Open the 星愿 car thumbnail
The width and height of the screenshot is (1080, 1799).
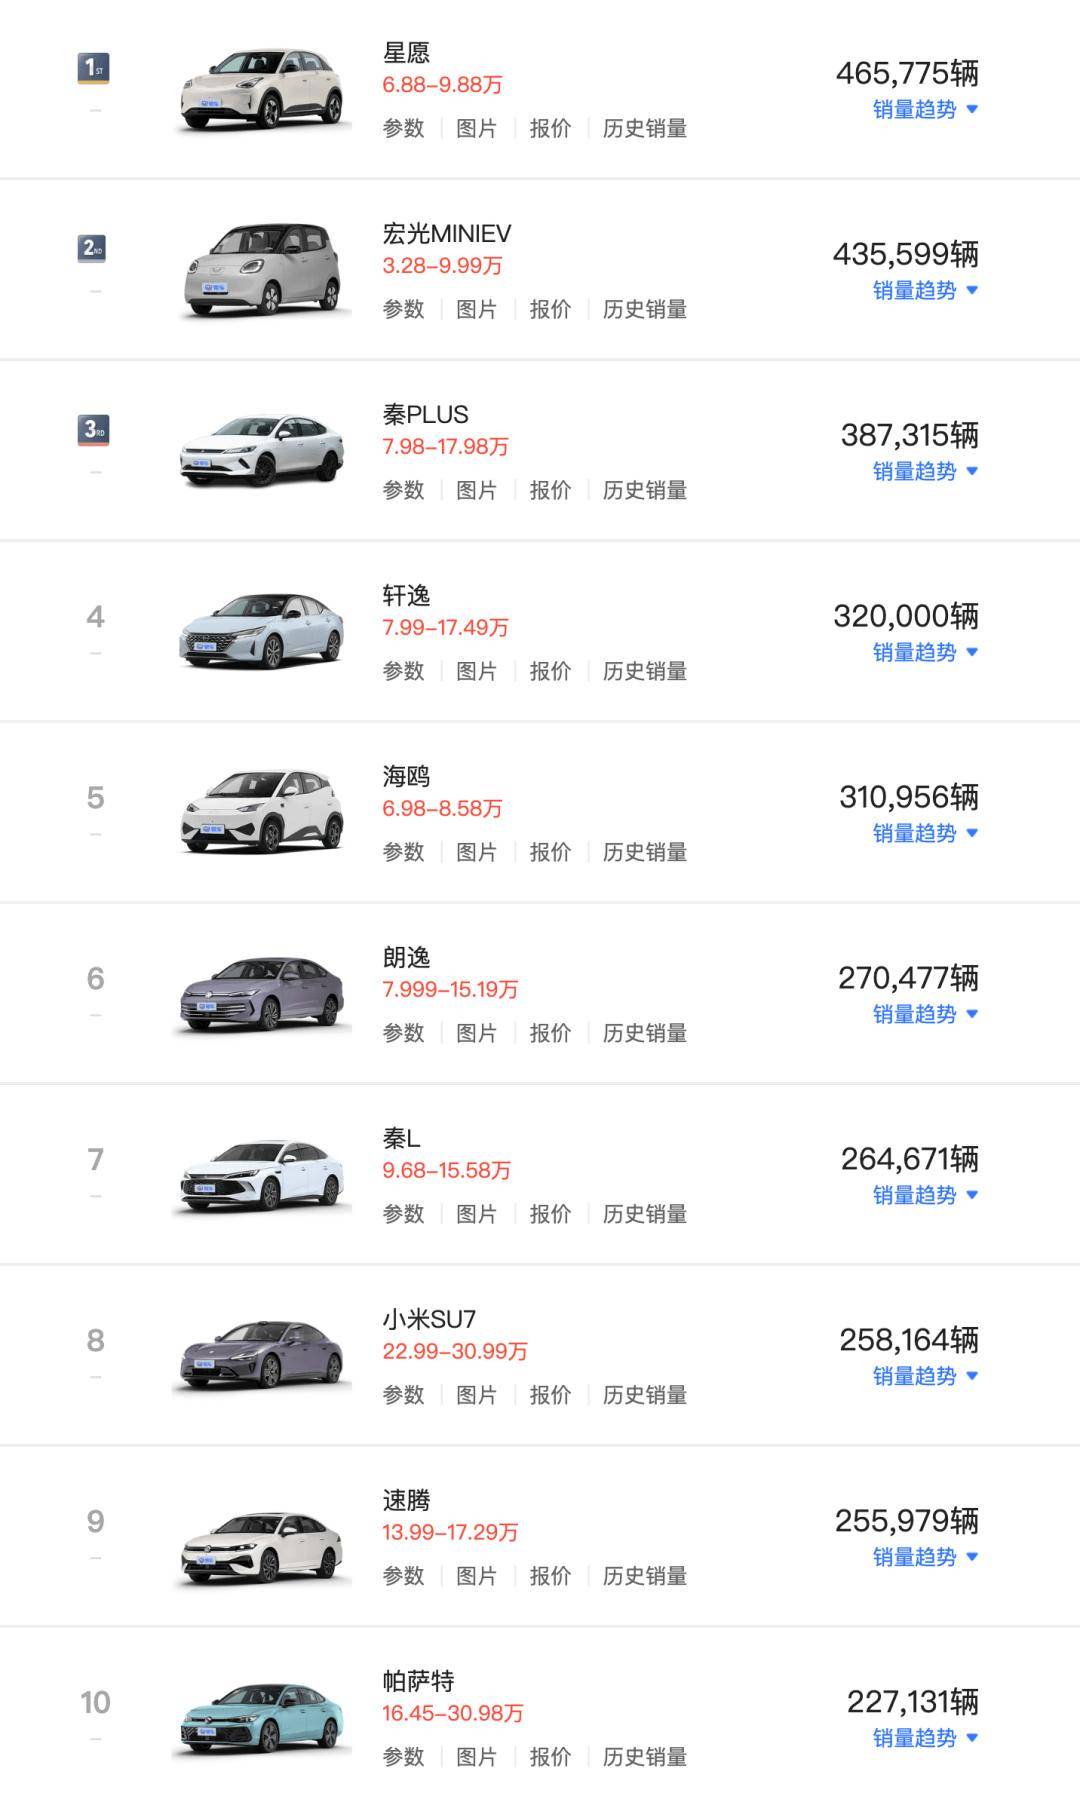coord(262,90)
